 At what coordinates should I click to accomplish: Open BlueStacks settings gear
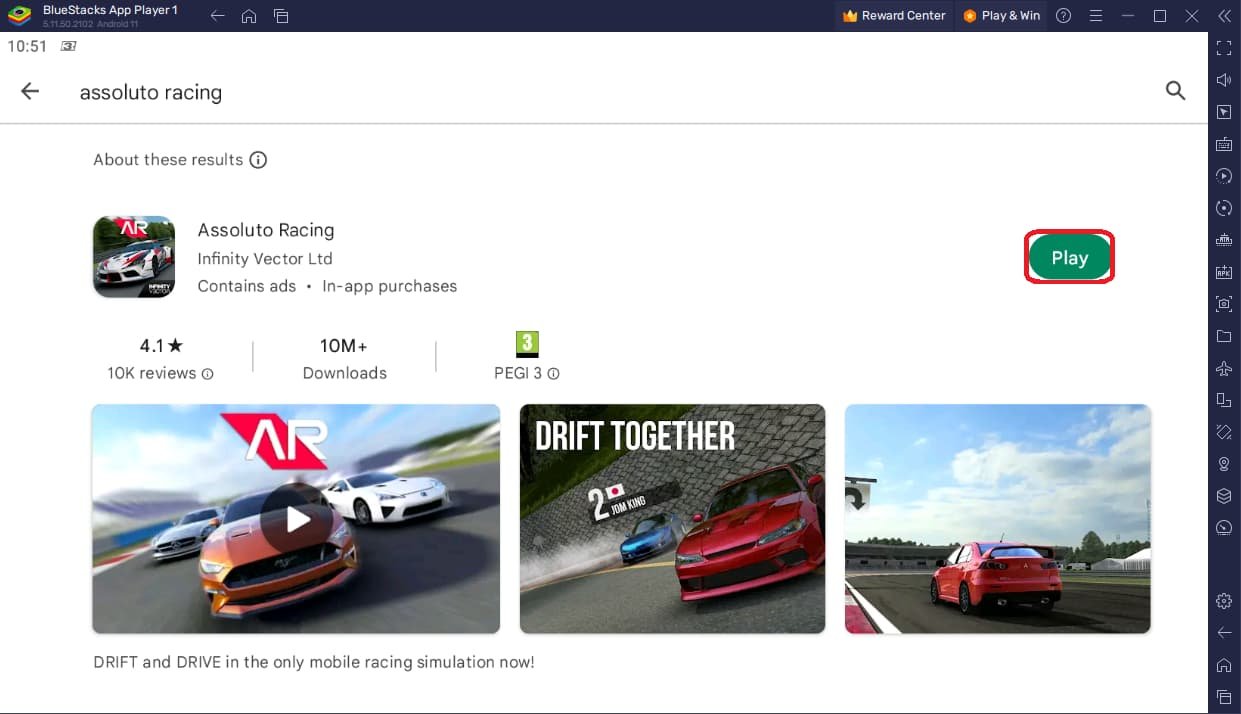1223,601
